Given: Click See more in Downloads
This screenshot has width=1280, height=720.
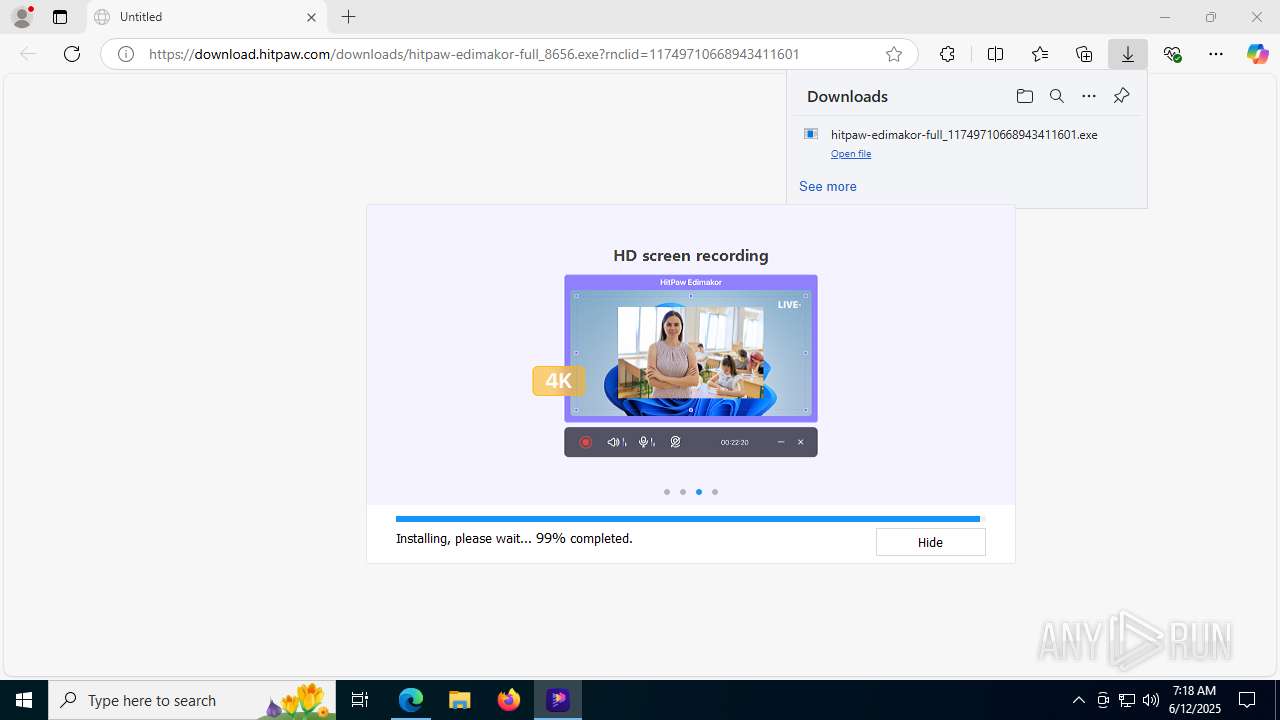Looking at the screenshot, I should pyautogui.click(x=827, y=186).
